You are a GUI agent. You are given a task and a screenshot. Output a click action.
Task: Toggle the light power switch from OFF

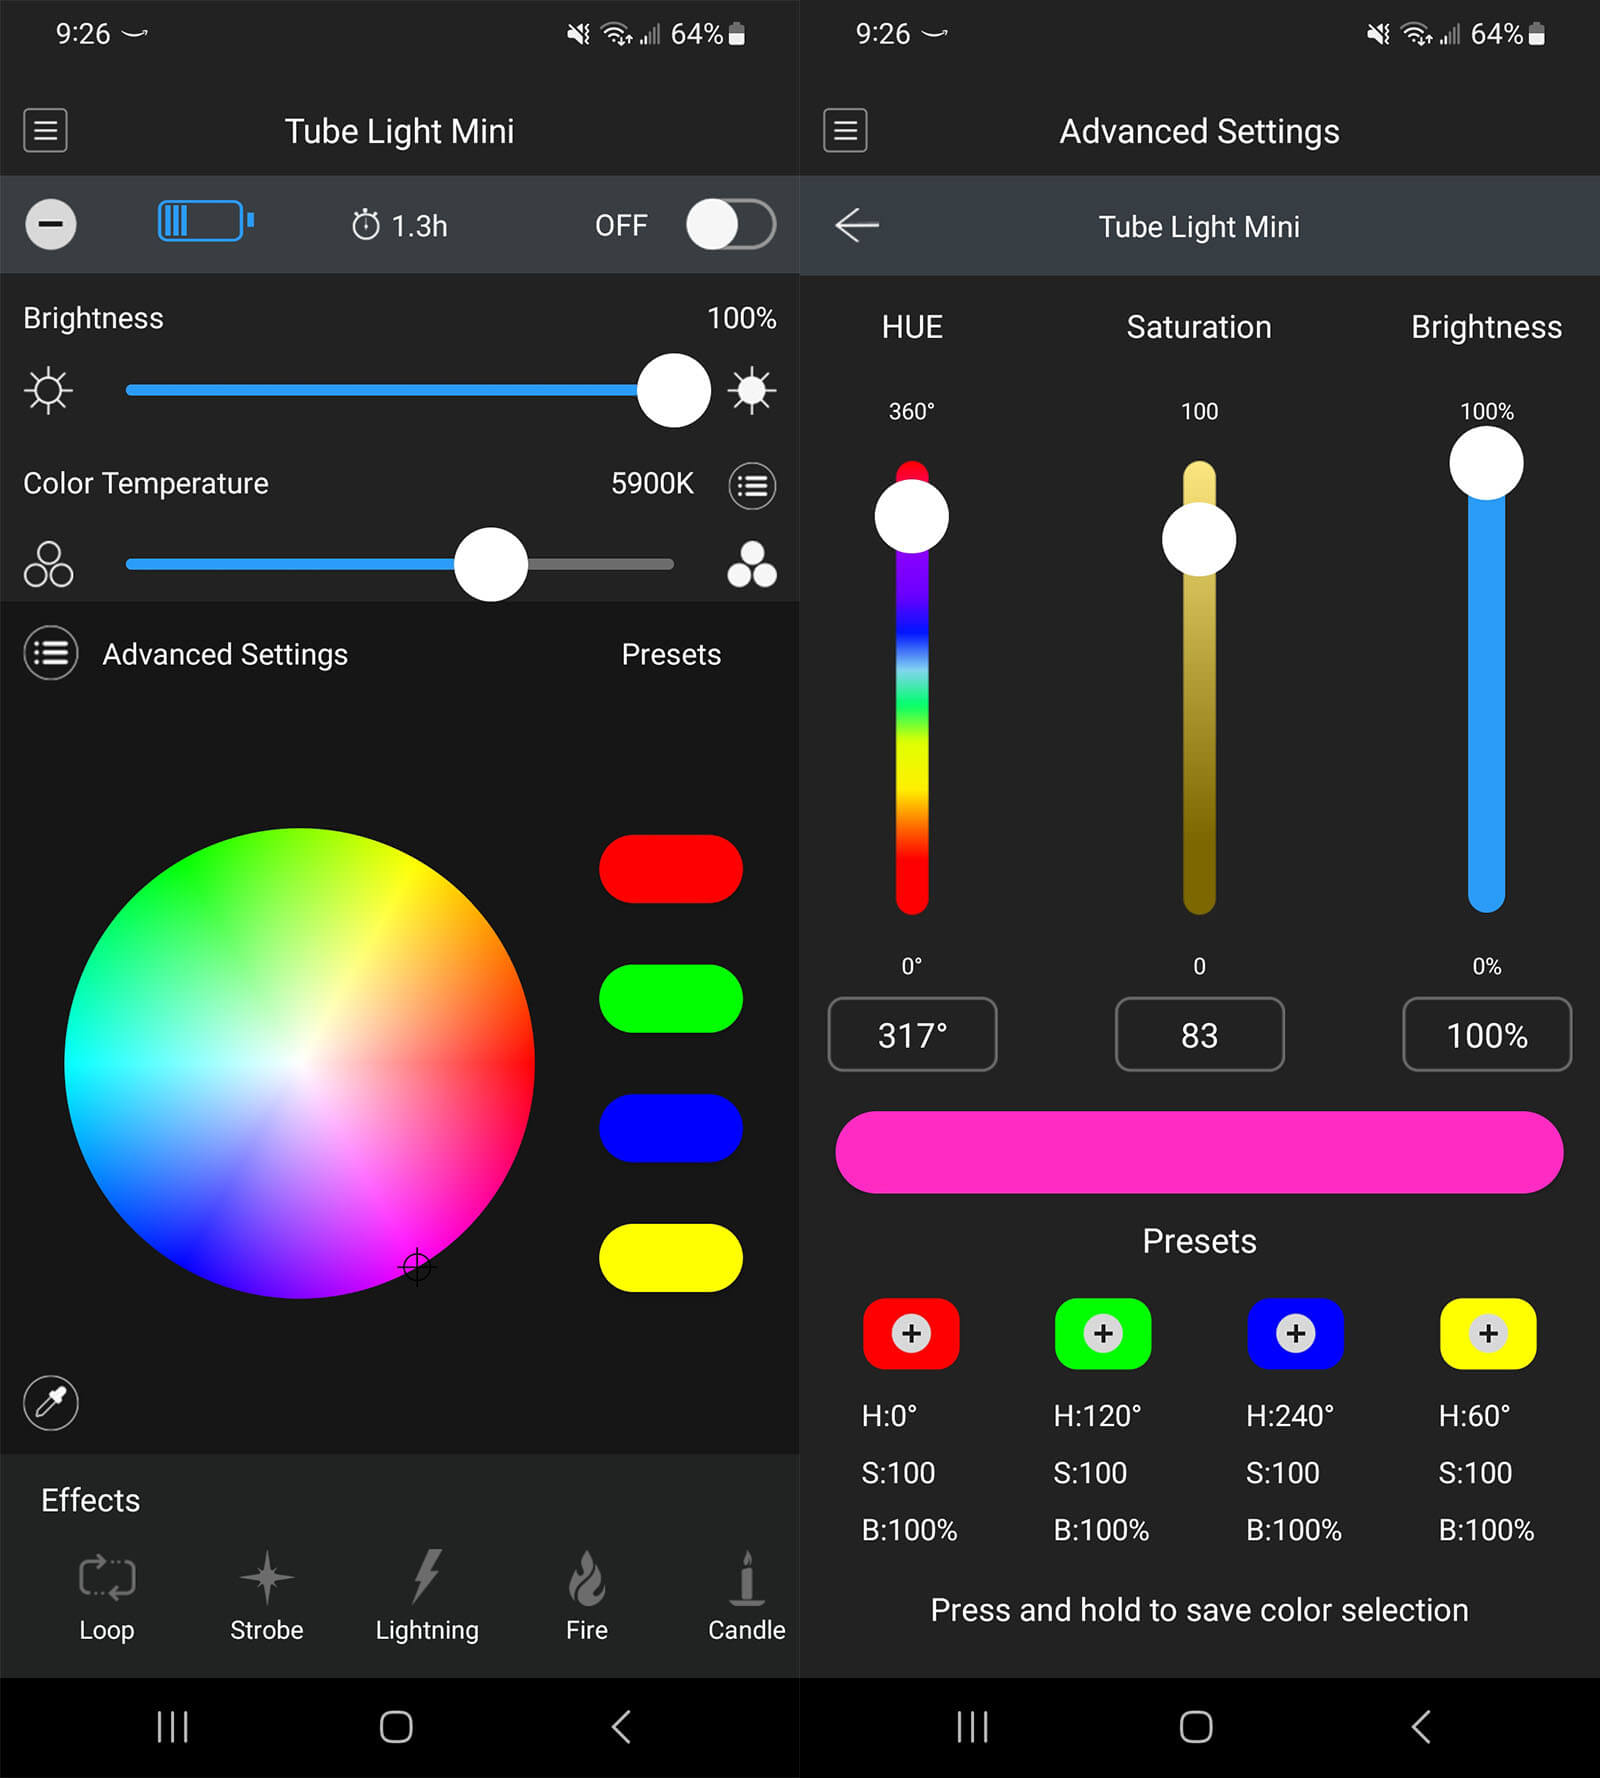(730, 225)
